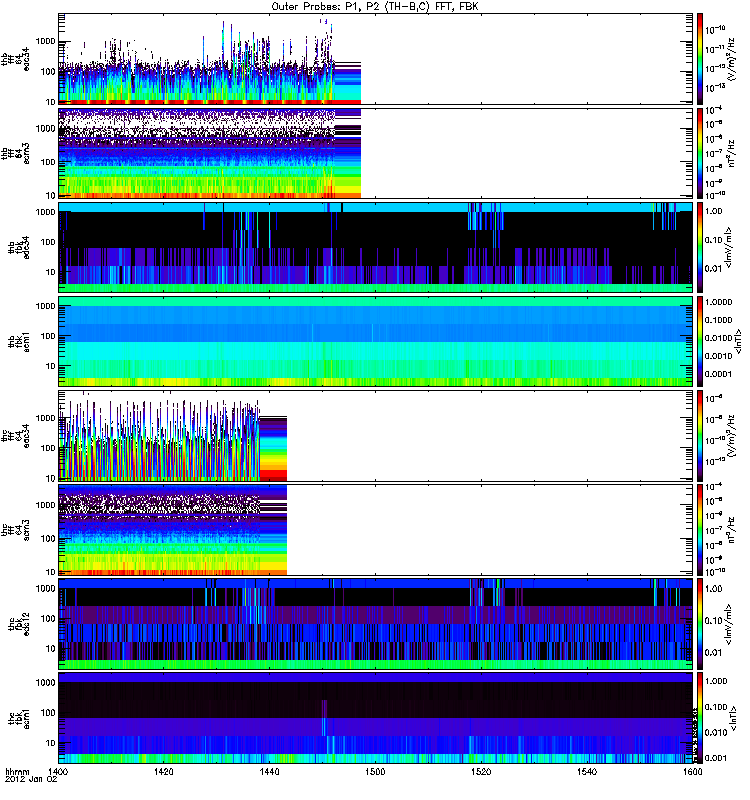Click the 'hhmm' time format label
The width and height of the screenshot is (750, 800).
(x=16, y=773)
